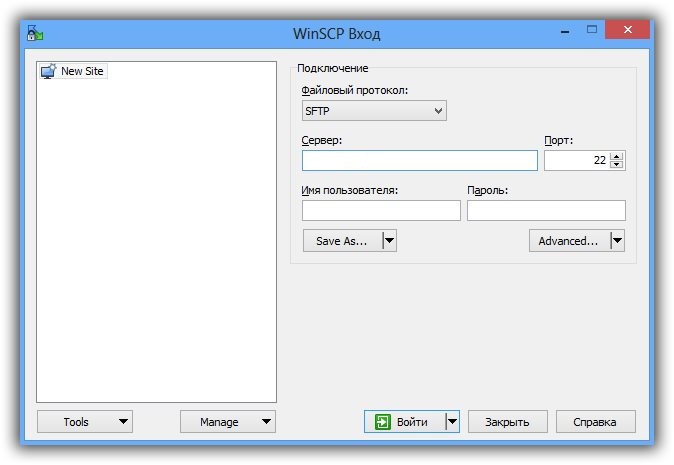Select the New Site tree entry
674x465 pixels.
click(x=72, y=71)
